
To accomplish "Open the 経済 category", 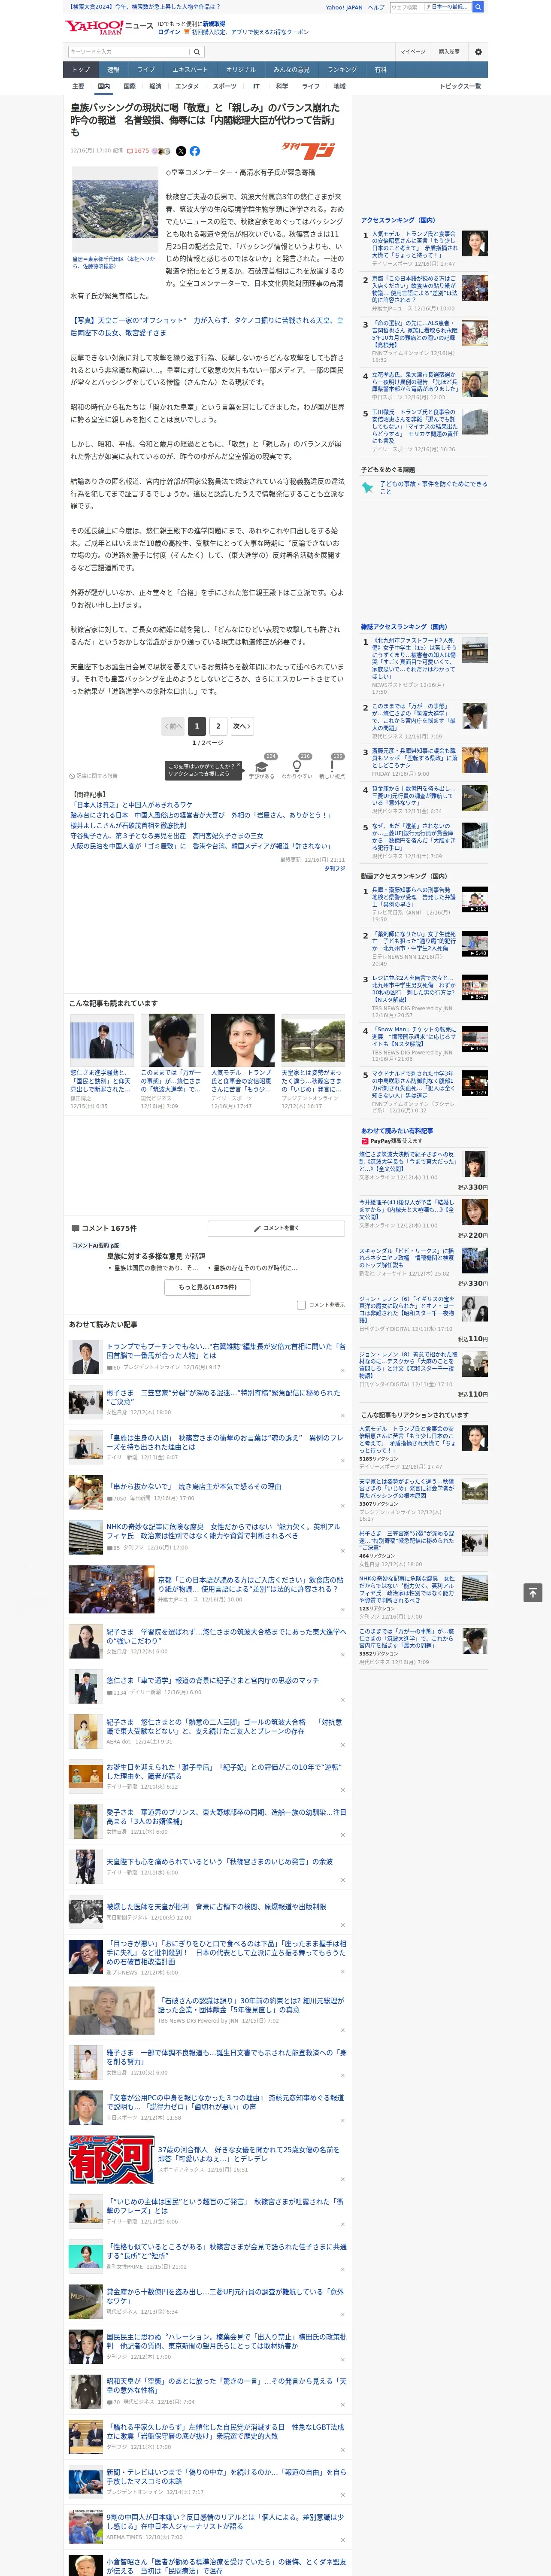I will tap(155, 86).
